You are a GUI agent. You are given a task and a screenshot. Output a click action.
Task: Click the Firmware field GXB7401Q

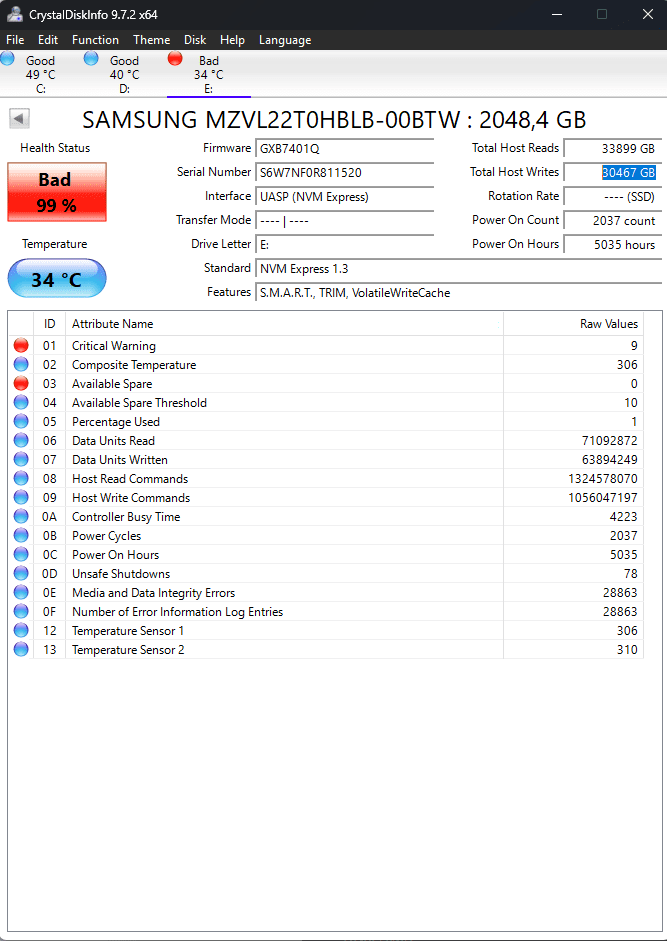tap(345, 148)
